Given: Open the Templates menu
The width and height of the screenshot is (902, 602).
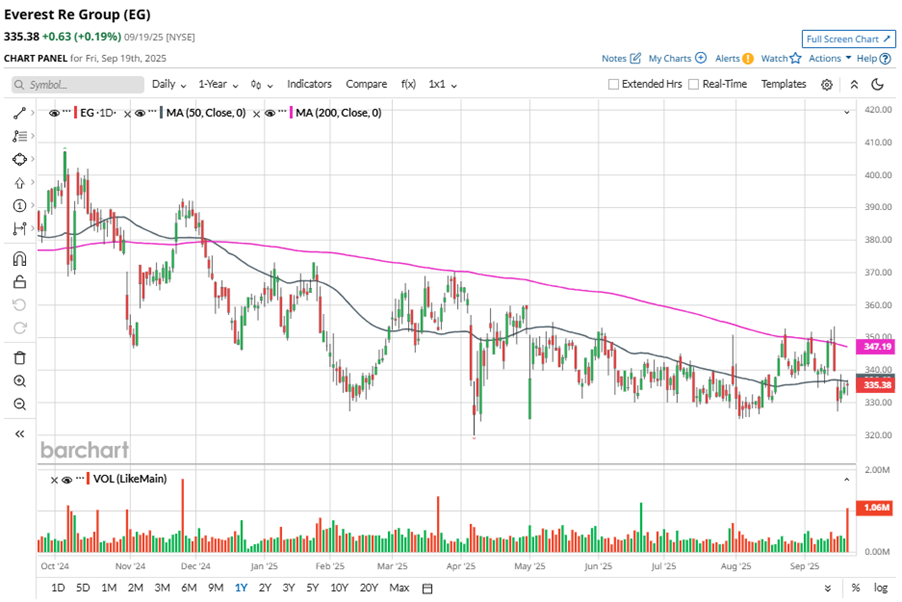Looking at the screenshot, I should (783, 85).
